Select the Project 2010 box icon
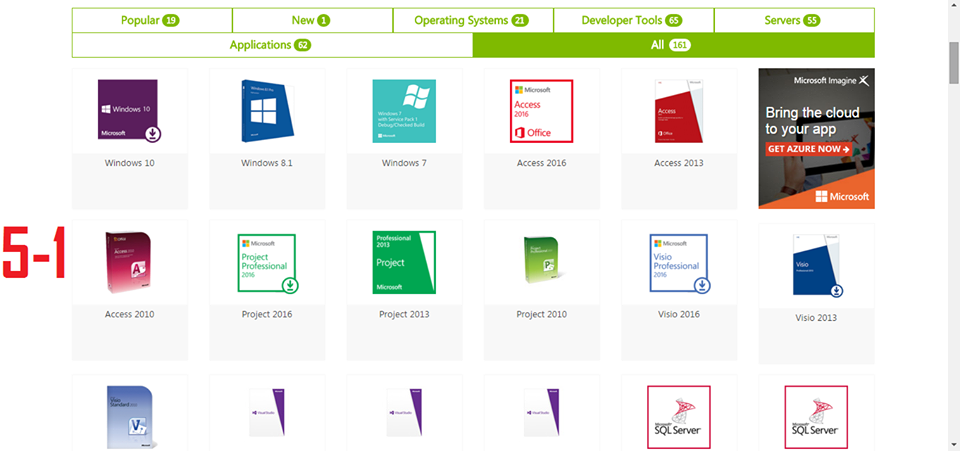 541,264
